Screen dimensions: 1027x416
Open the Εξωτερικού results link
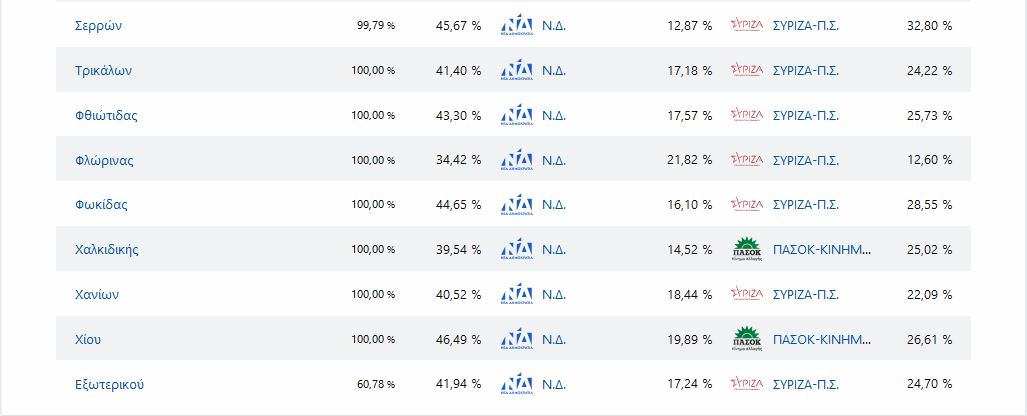110,383
